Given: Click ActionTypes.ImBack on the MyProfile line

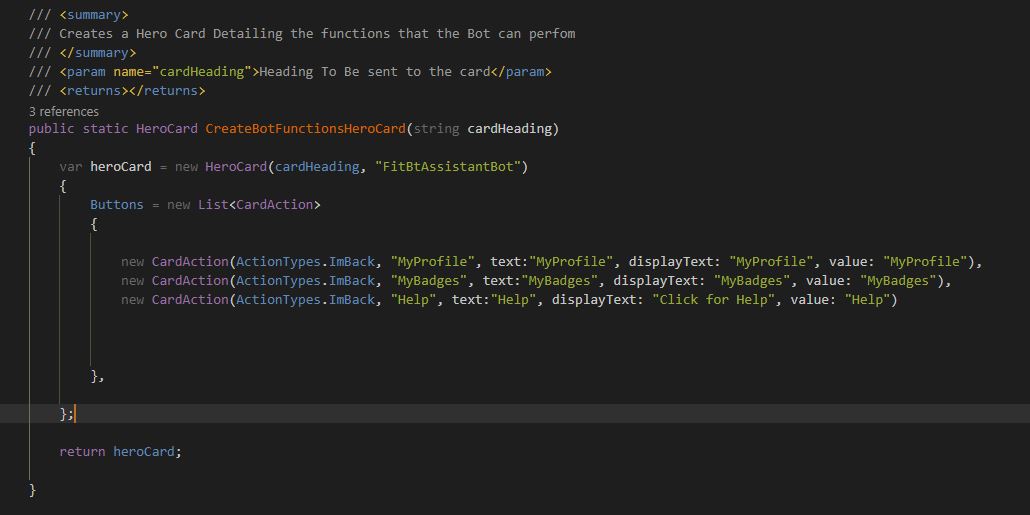Looking at the screenshot, I should (x=305, y=261).
